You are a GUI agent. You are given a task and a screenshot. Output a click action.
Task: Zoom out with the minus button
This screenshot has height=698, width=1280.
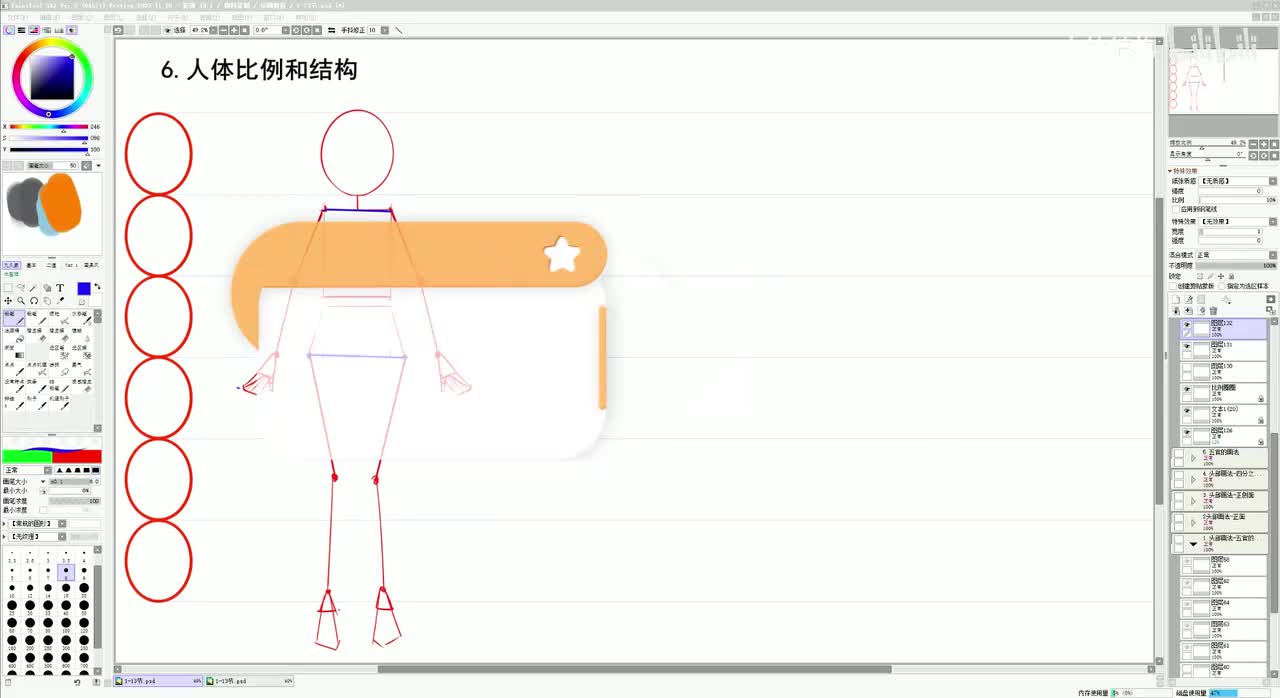point(224,30)
